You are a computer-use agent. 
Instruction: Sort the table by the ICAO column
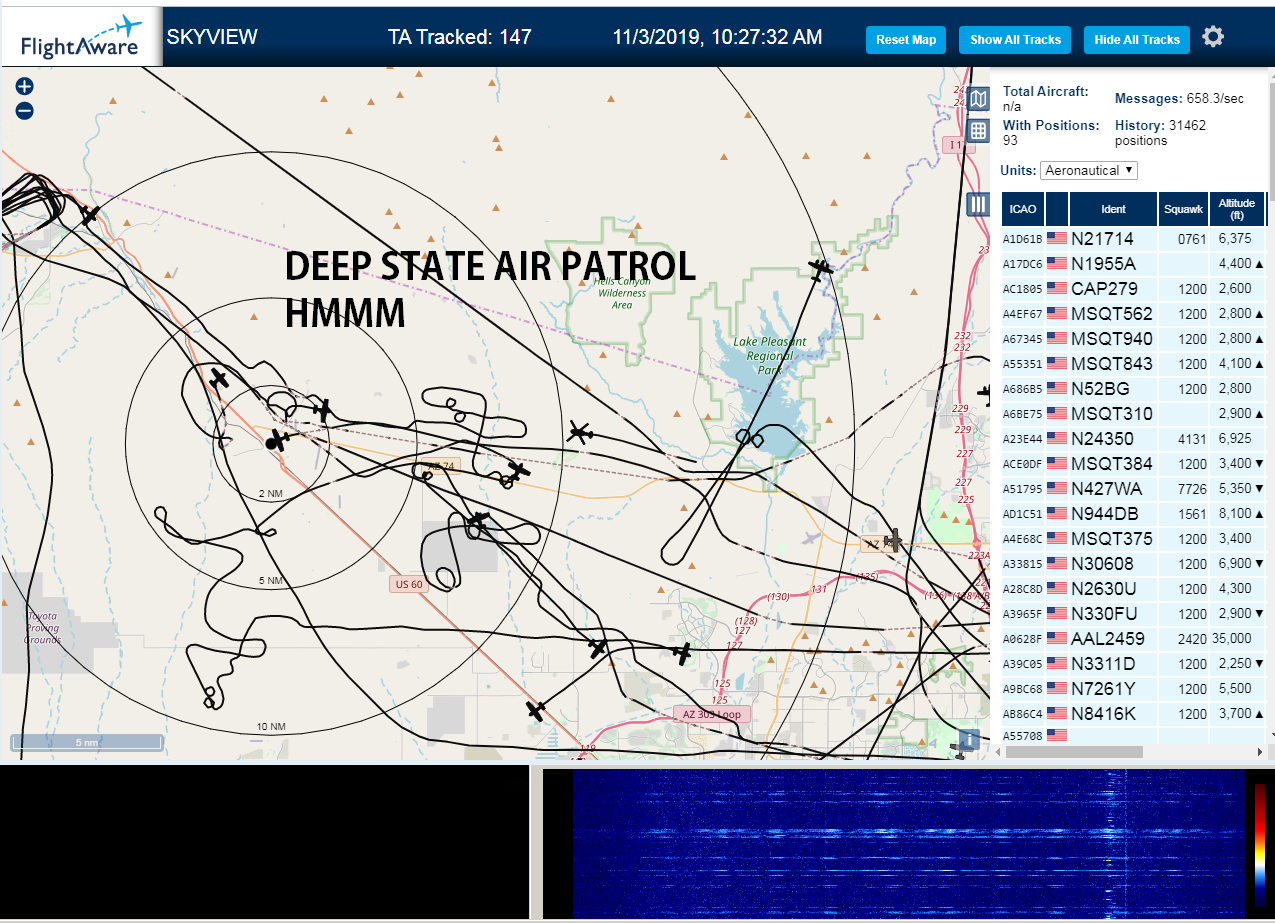pyautogui.click(x=1023, y=209)
